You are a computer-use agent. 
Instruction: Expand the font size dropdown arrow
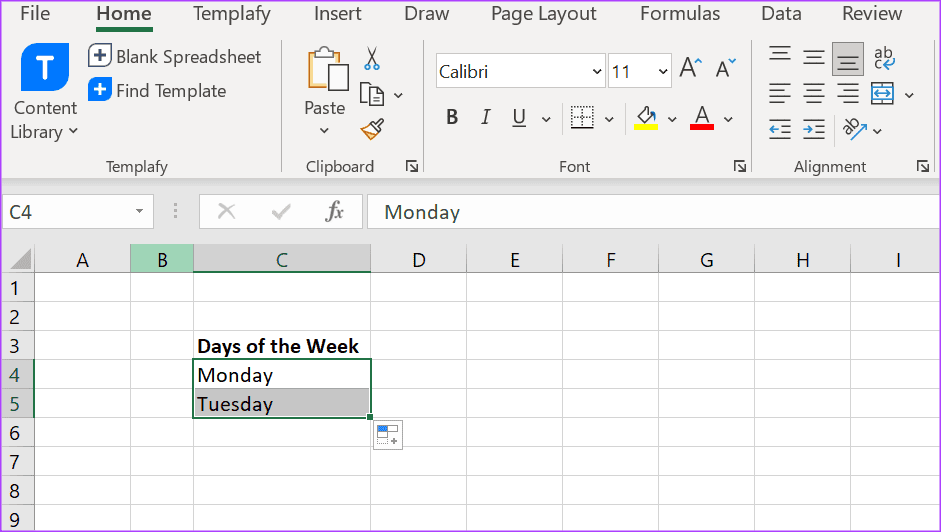tap(663, 72)
